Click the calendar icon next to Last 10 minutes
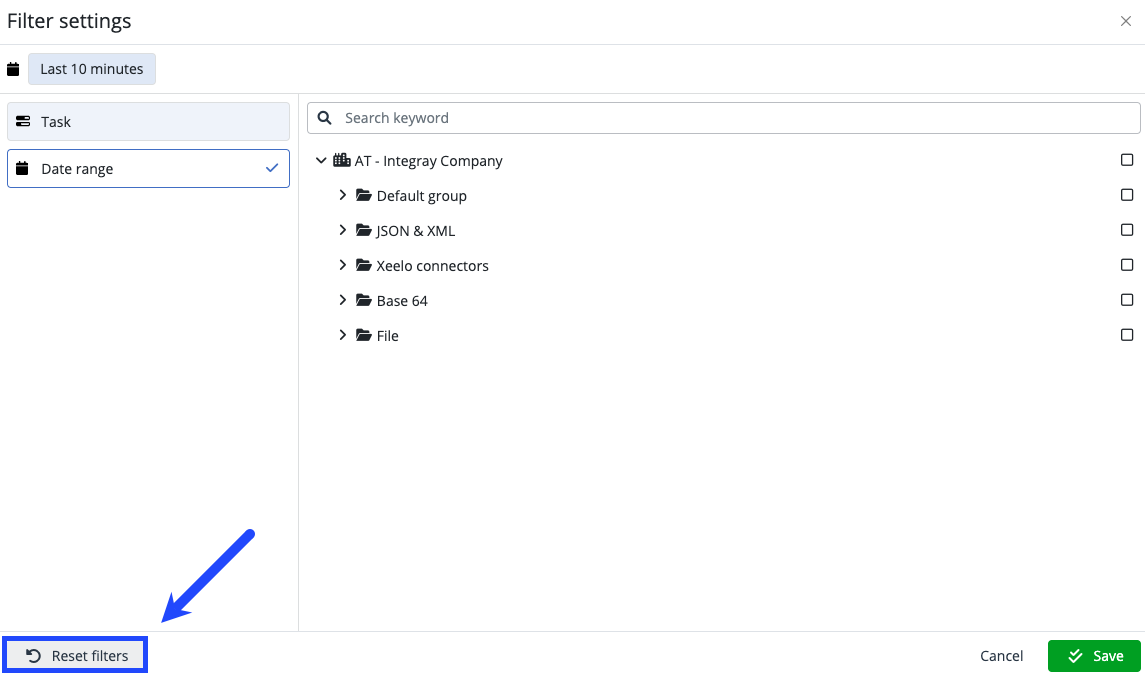 click(x=12, y=68)
